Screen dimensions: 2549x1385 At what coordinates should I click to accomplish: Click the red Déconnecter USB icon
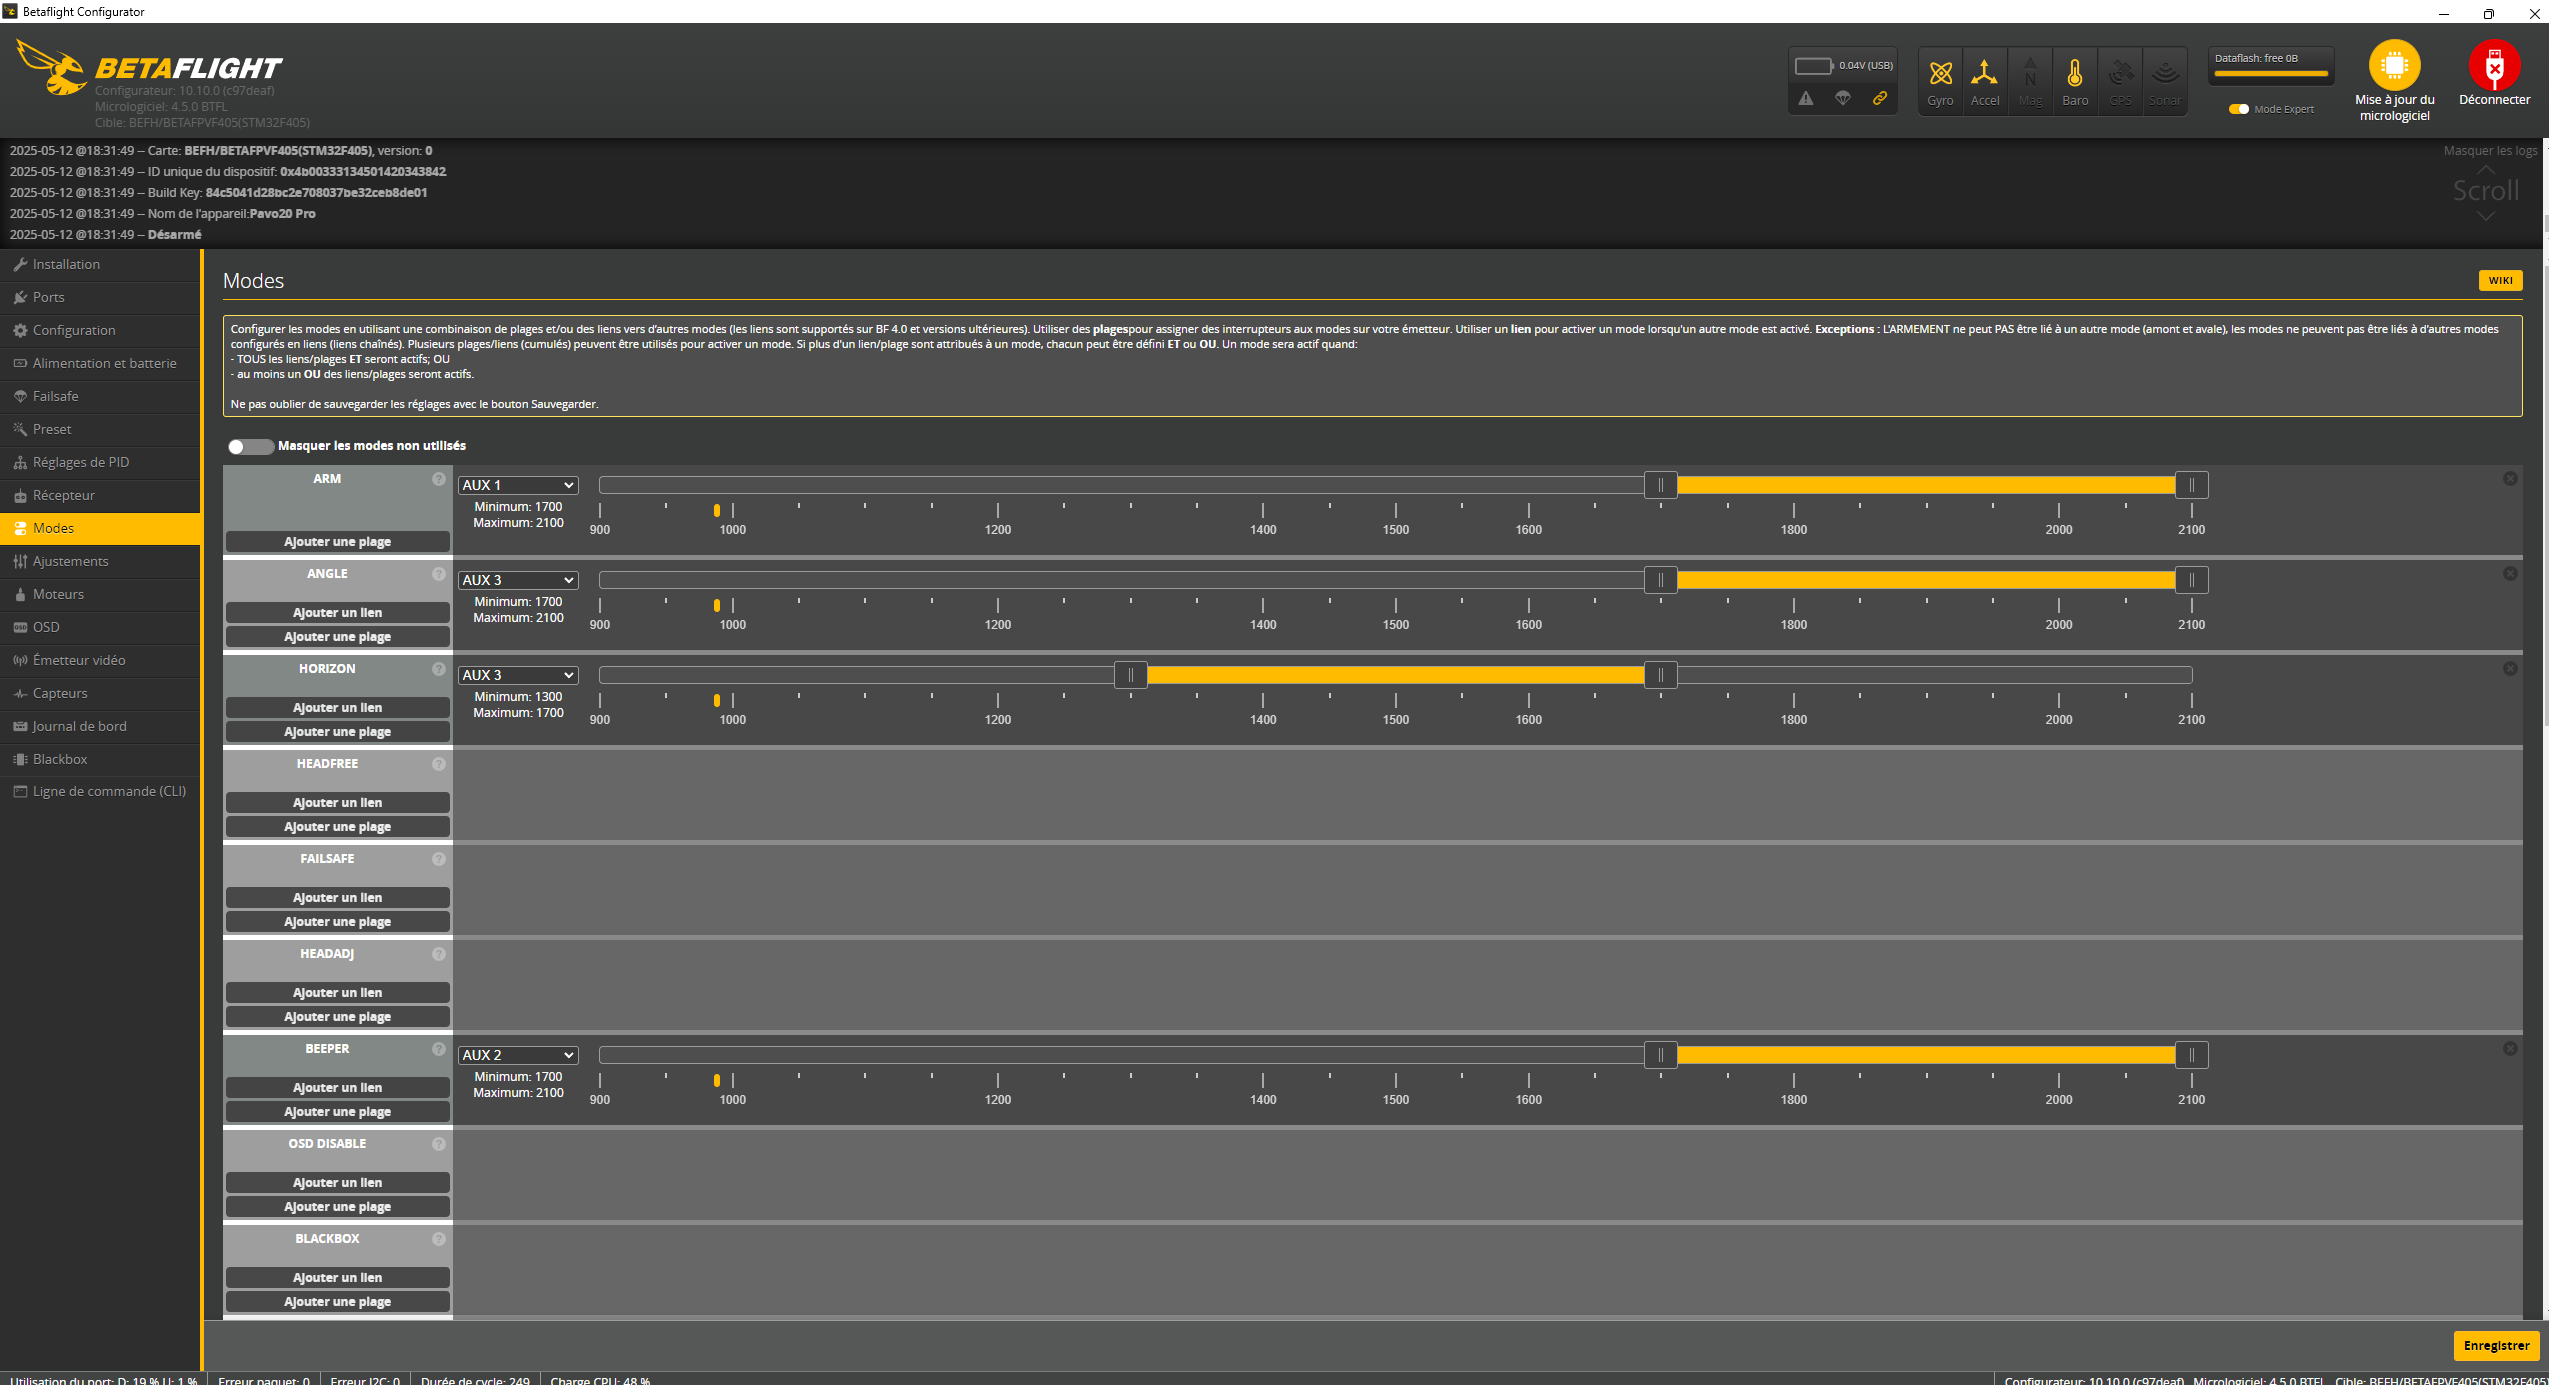(2493, 66)
